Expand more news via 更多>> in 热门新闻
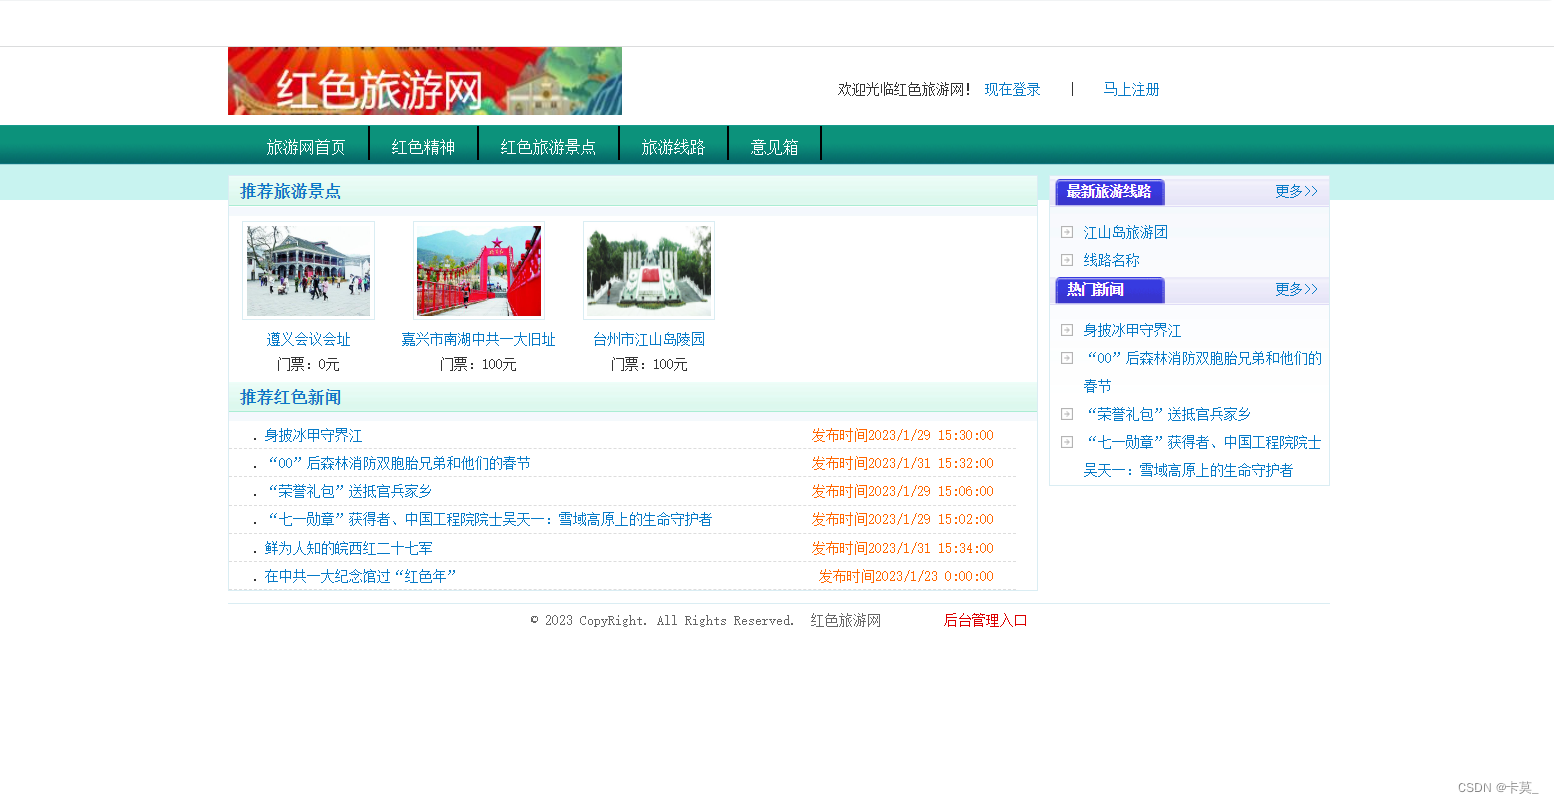This screenshot has height=804, width=1554. coord(1296,289)
